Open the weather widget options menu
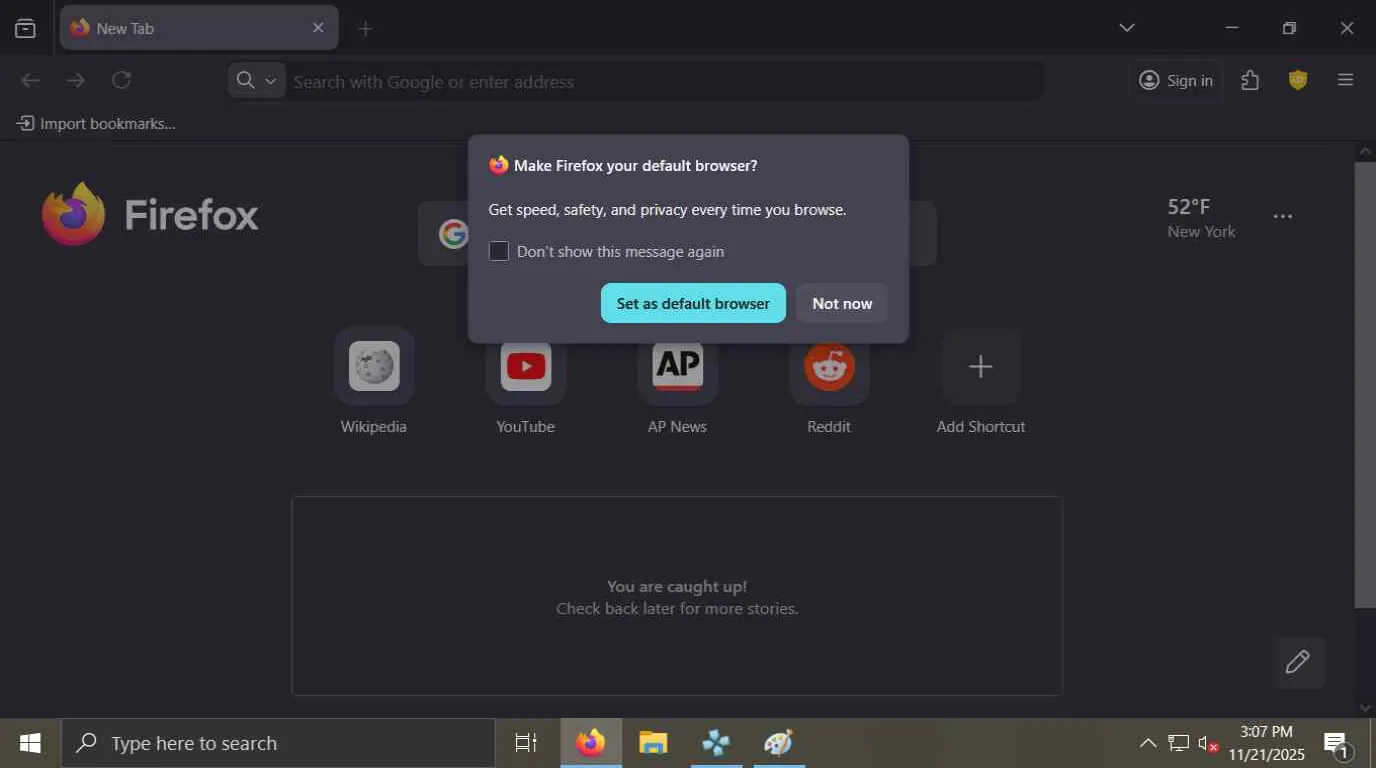The width and height of the screenshot is (1376, 768). tap(1283, 216)
